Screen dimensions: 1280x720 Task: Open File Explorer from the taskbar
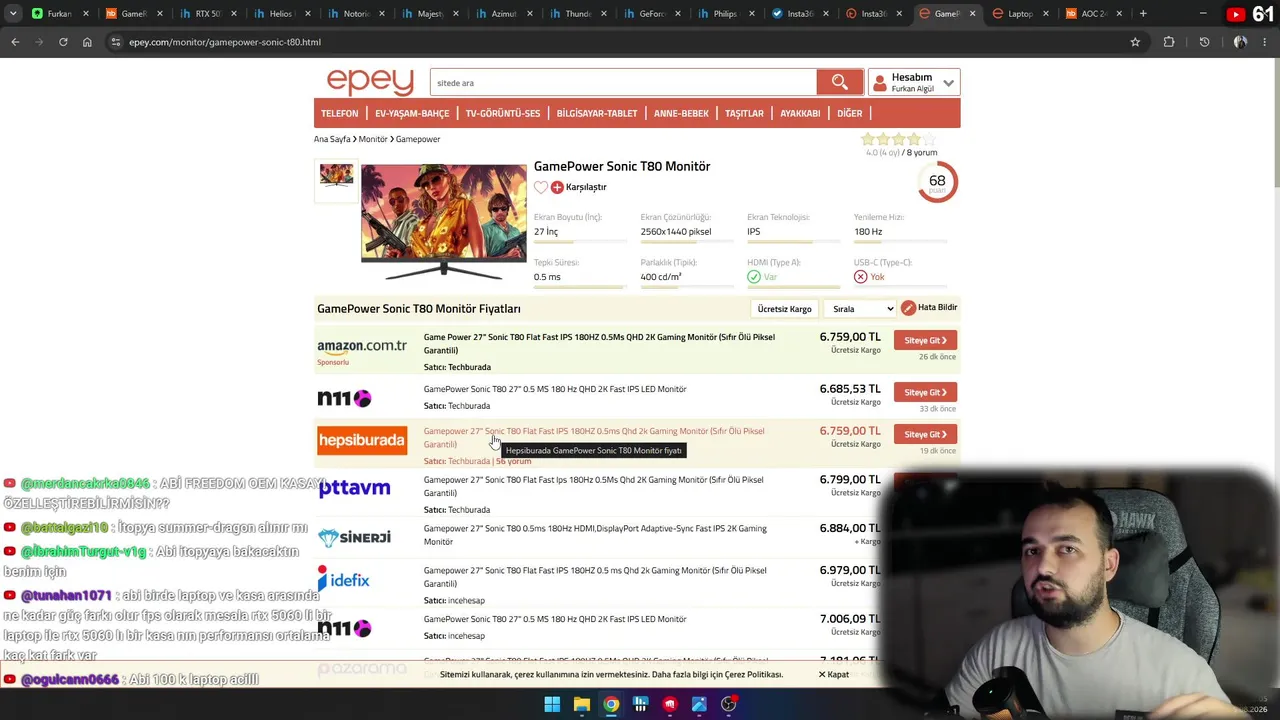(x=581, y=704)
